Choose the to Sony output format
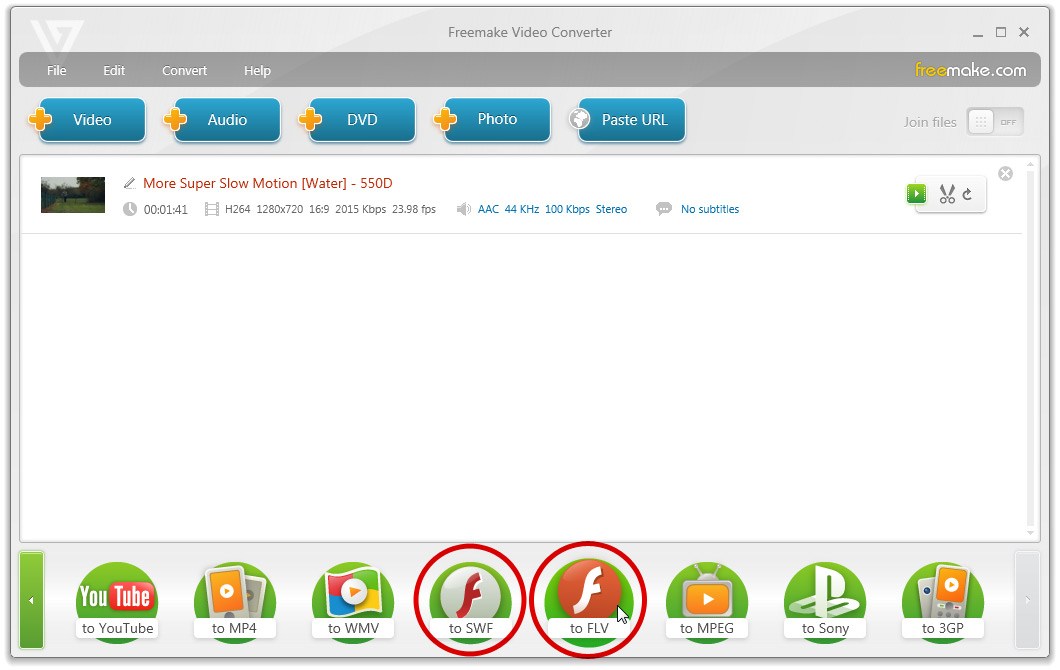The height and width of the screenshot is (670, 1060). [x=825, y=602]
